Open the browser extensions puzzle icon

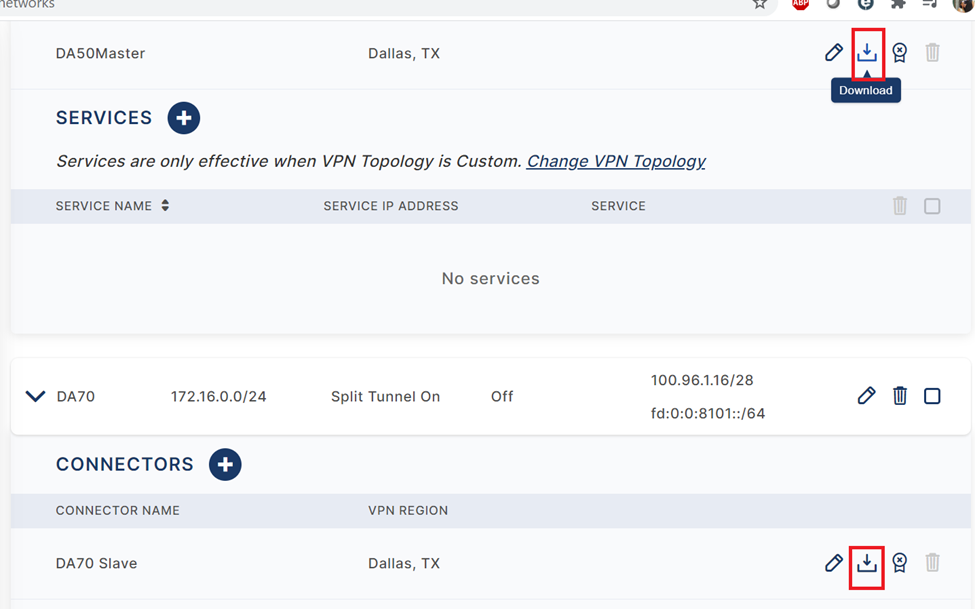click(898, 4)
